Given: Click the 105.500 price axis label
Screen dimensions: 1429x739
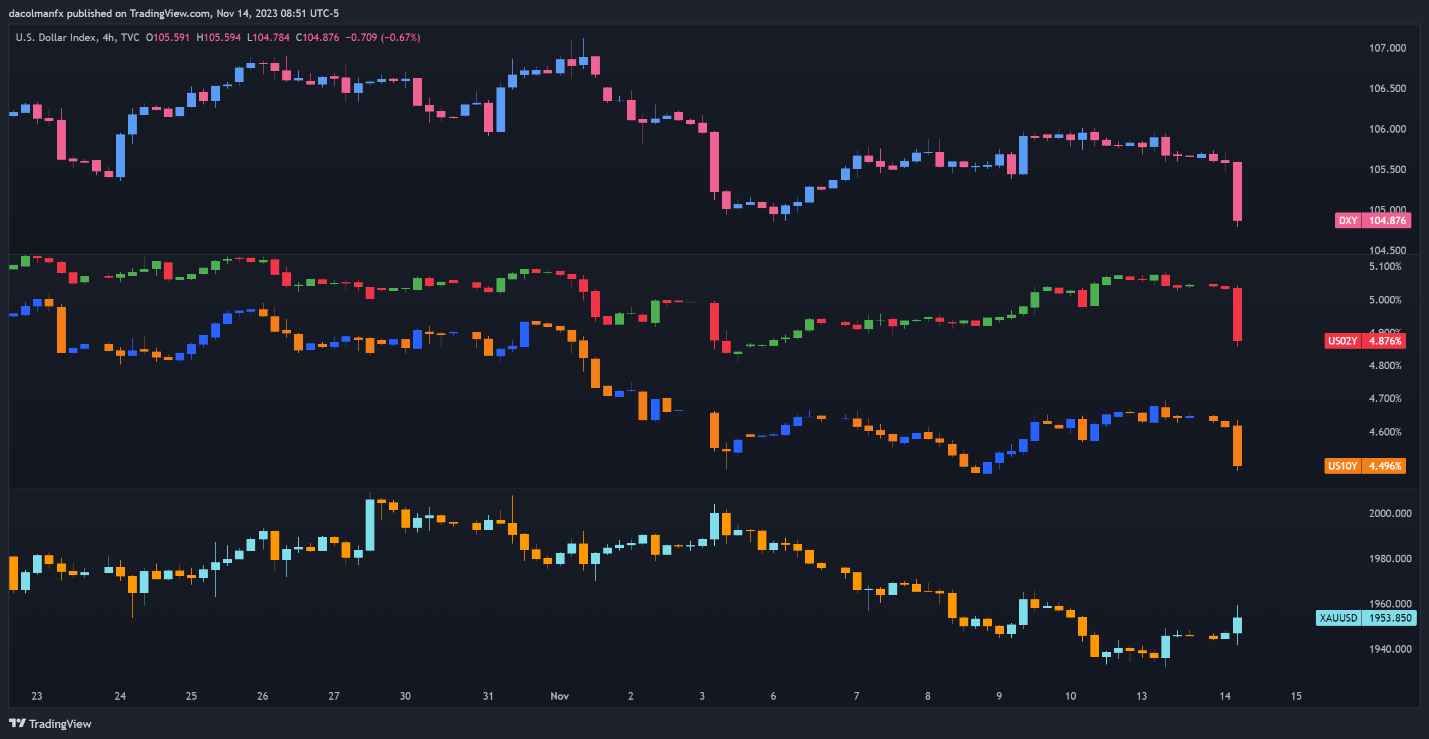Looking at the screenshot, I should pos(1387,170).
